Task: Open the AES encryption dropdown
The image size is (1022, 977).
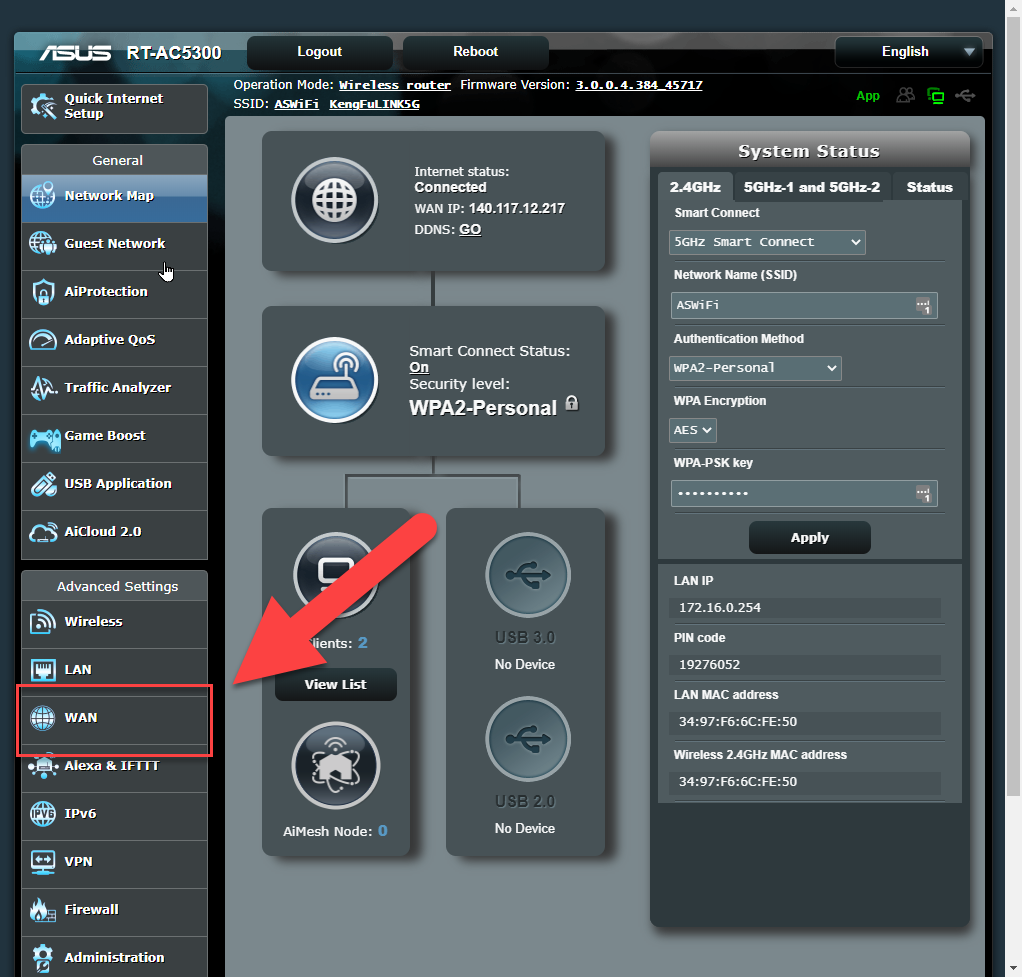Action: [693, 430]
